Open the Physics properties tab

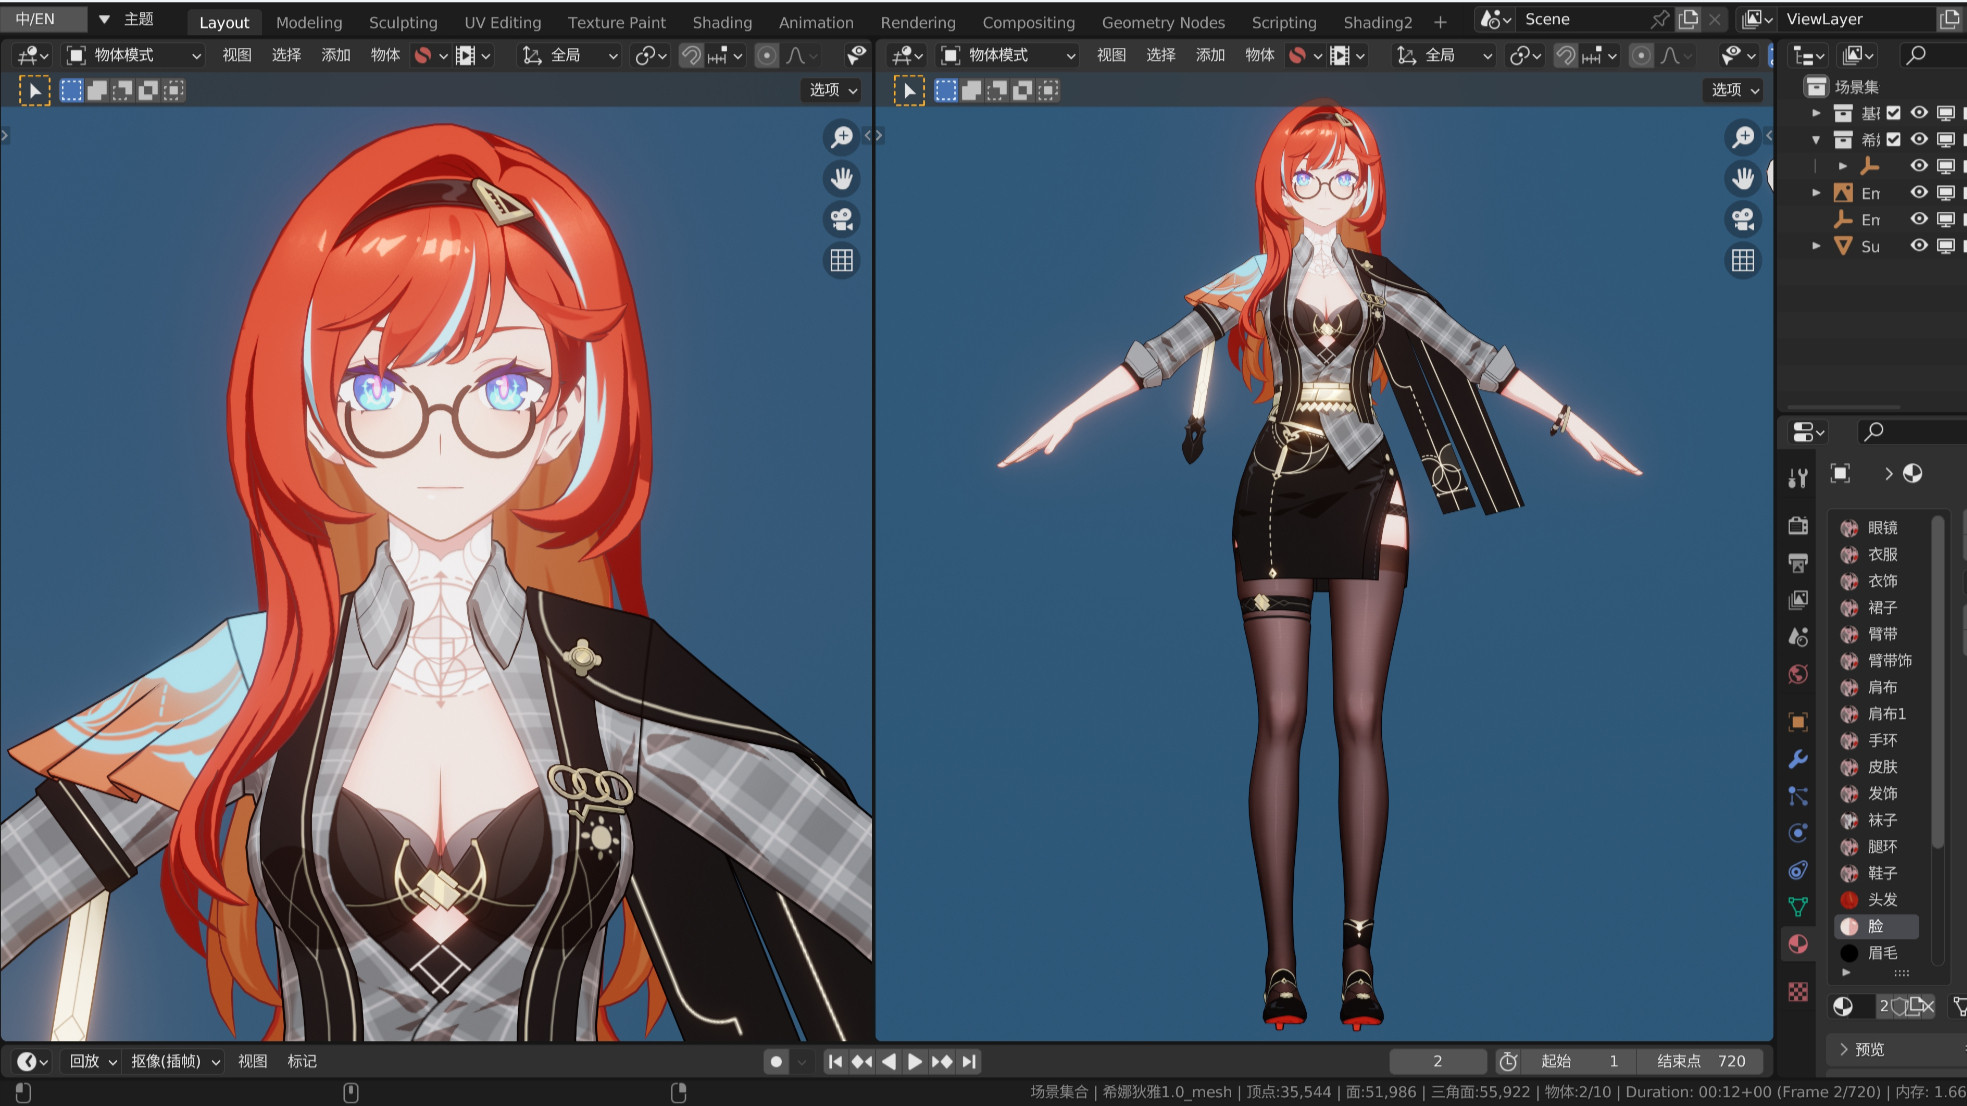point(1798,833)
